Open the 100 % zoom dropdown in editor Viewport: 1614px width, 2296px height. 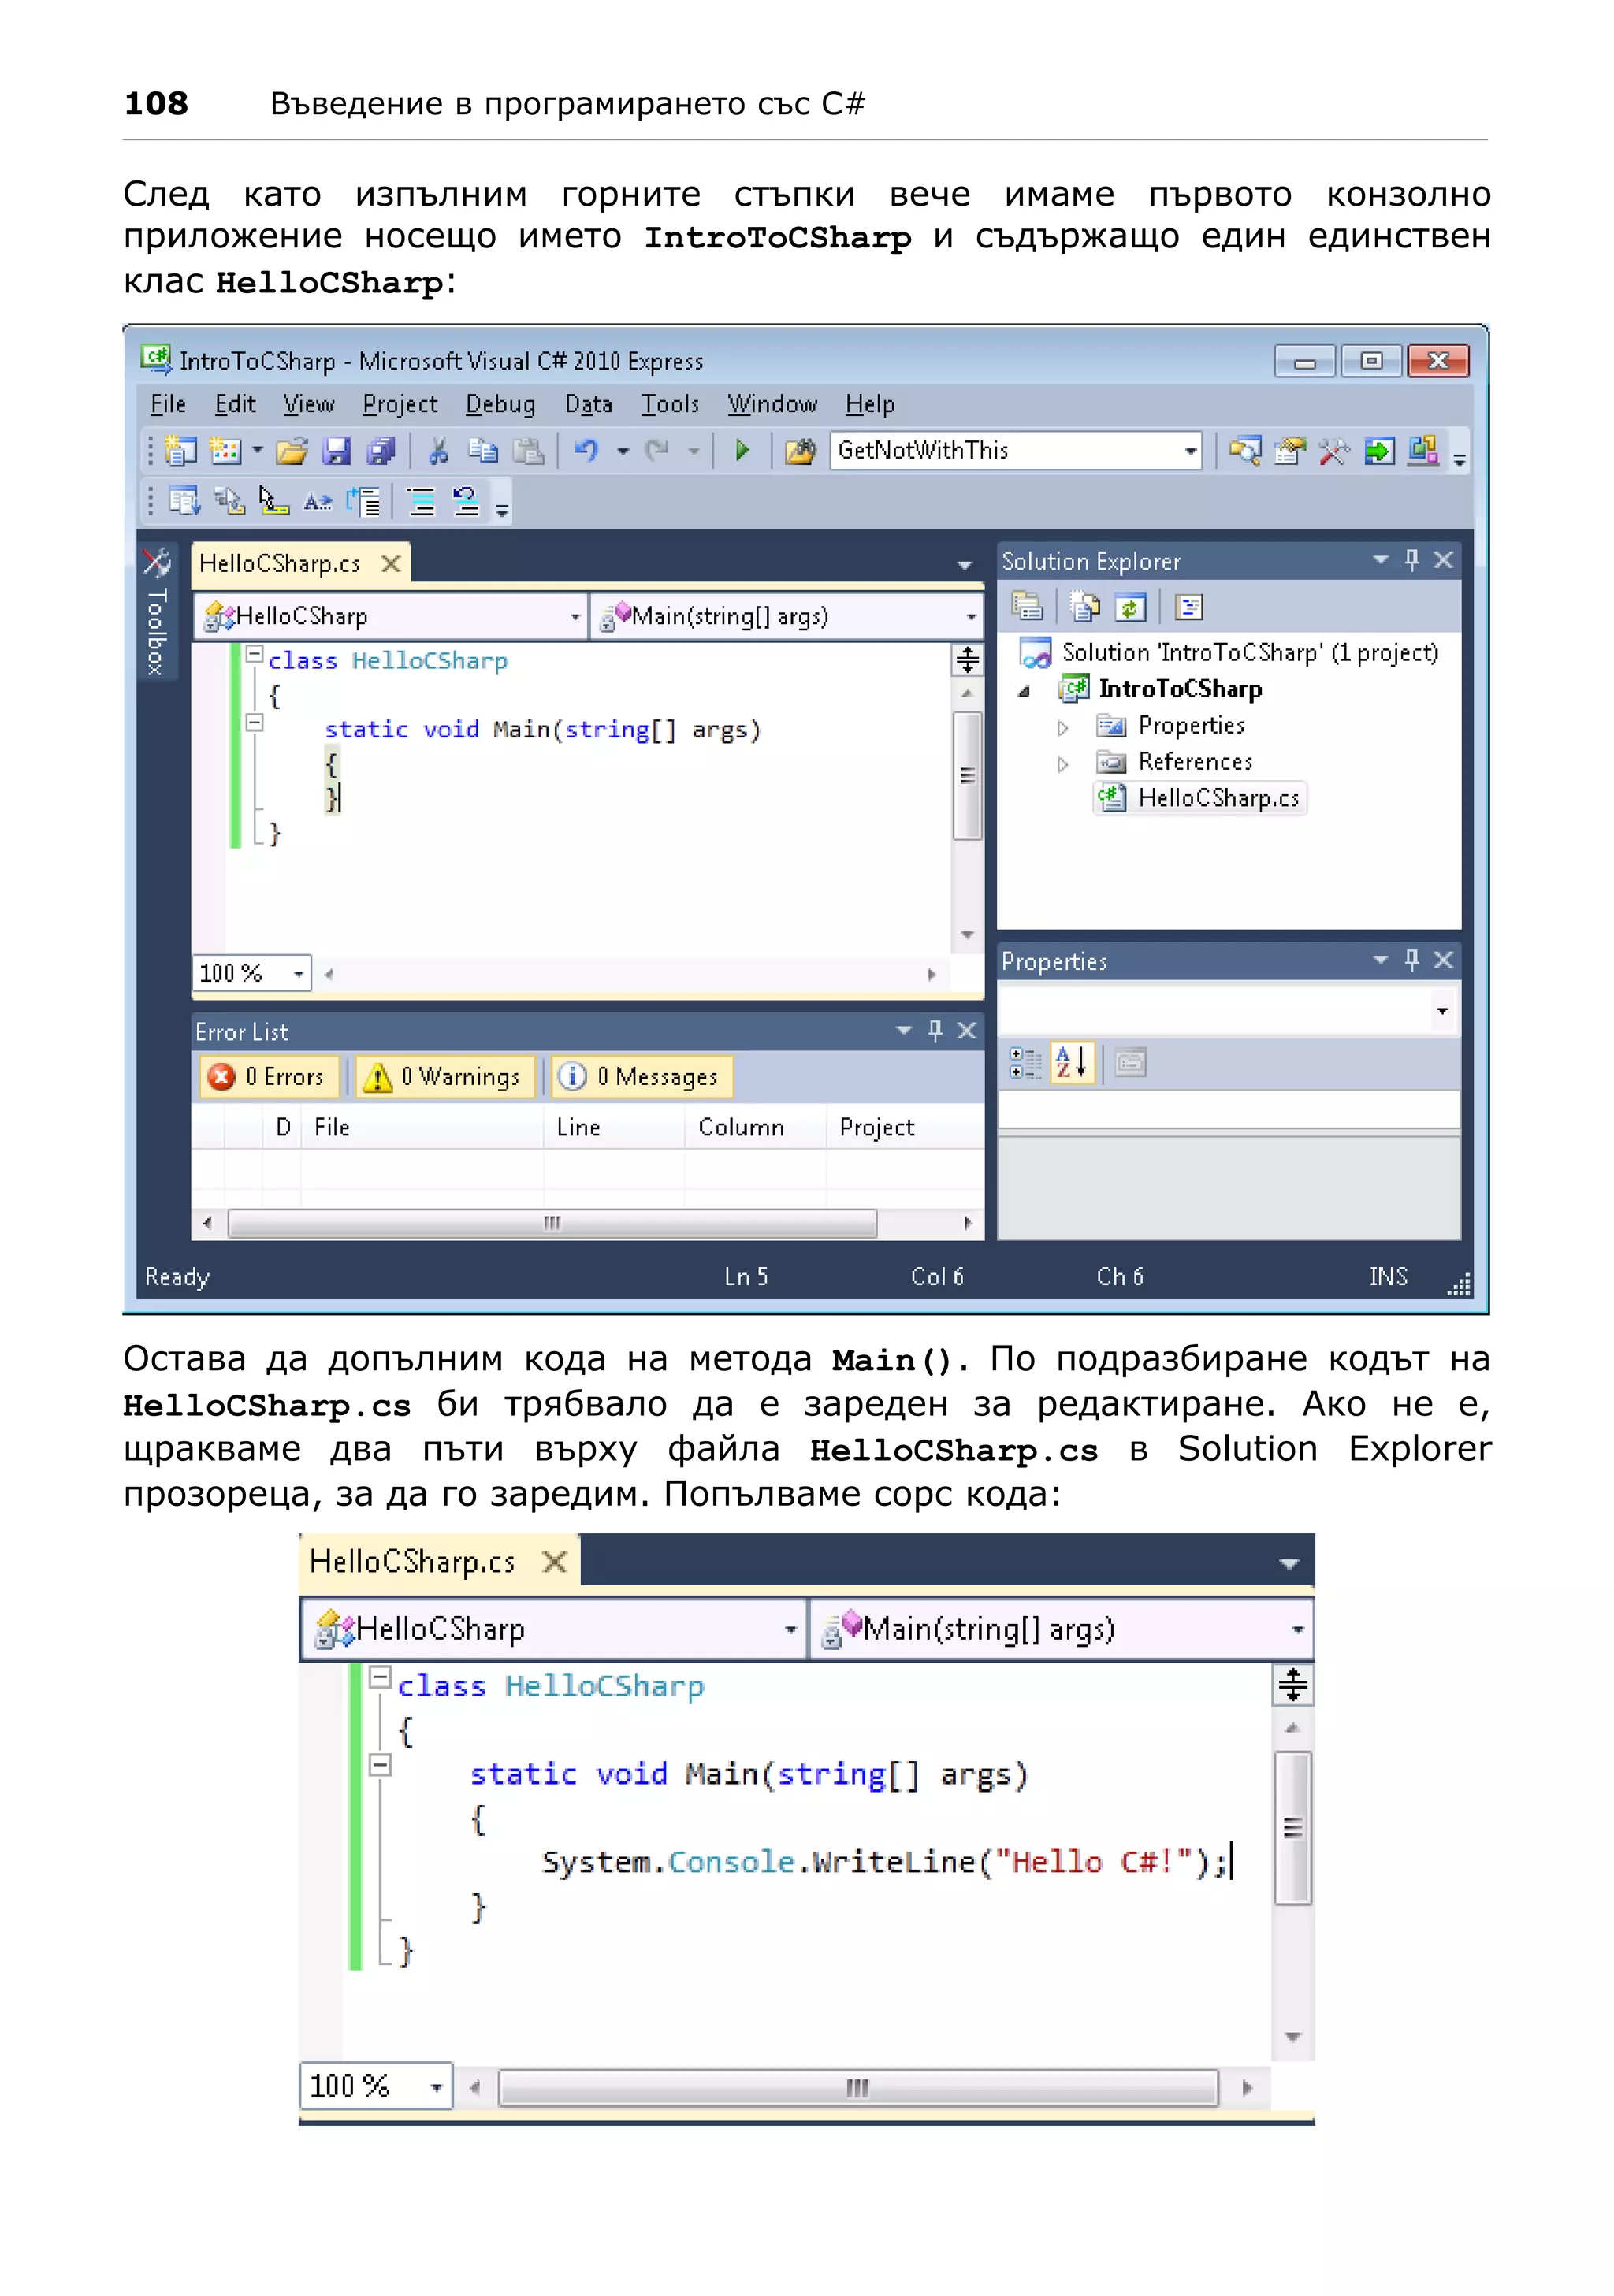coord(298,973)
